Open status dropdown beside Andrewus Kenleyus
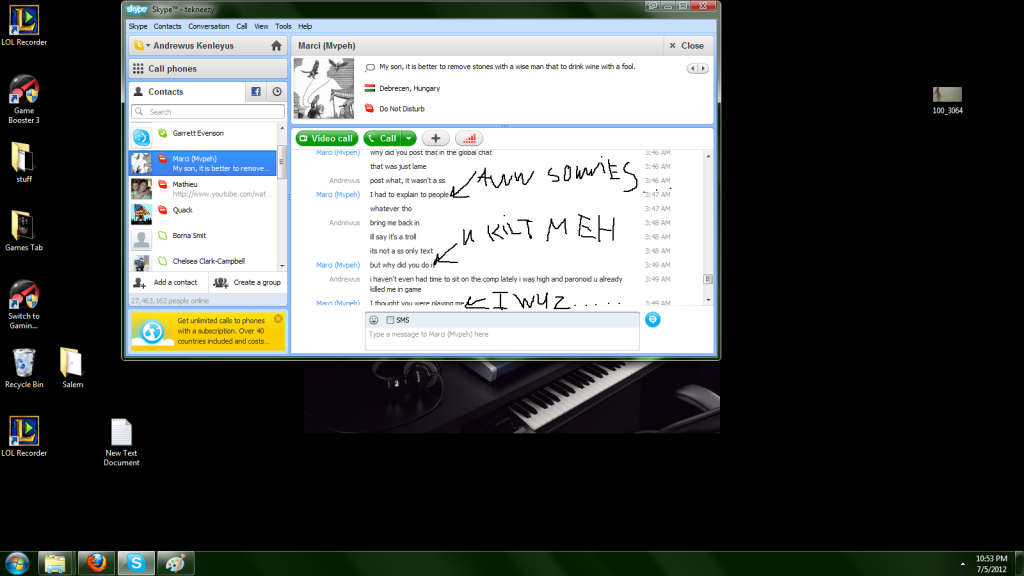The width and height of the screenshot is (1024, 576). pos(142,46)
